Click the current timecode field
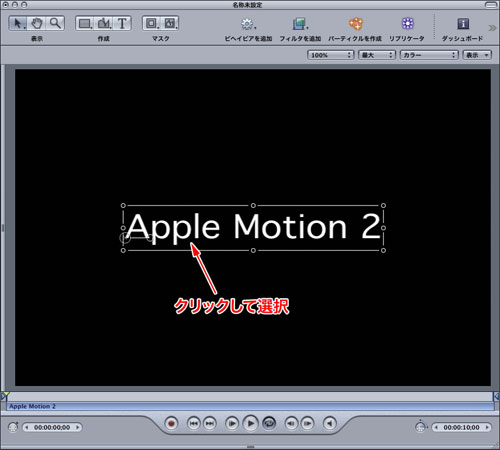500x450 pixels. (52, 427)
